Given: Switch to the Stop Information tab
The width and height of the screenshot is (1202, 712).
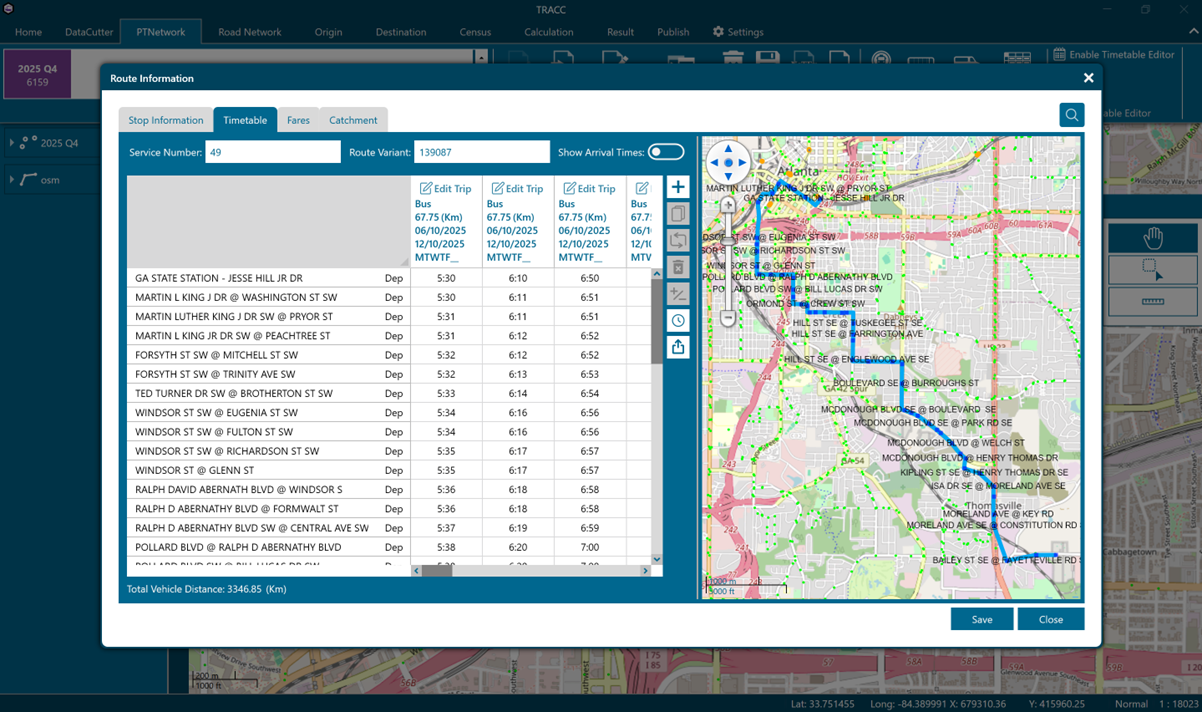Looking at the screenshot, I should point(166,120).
